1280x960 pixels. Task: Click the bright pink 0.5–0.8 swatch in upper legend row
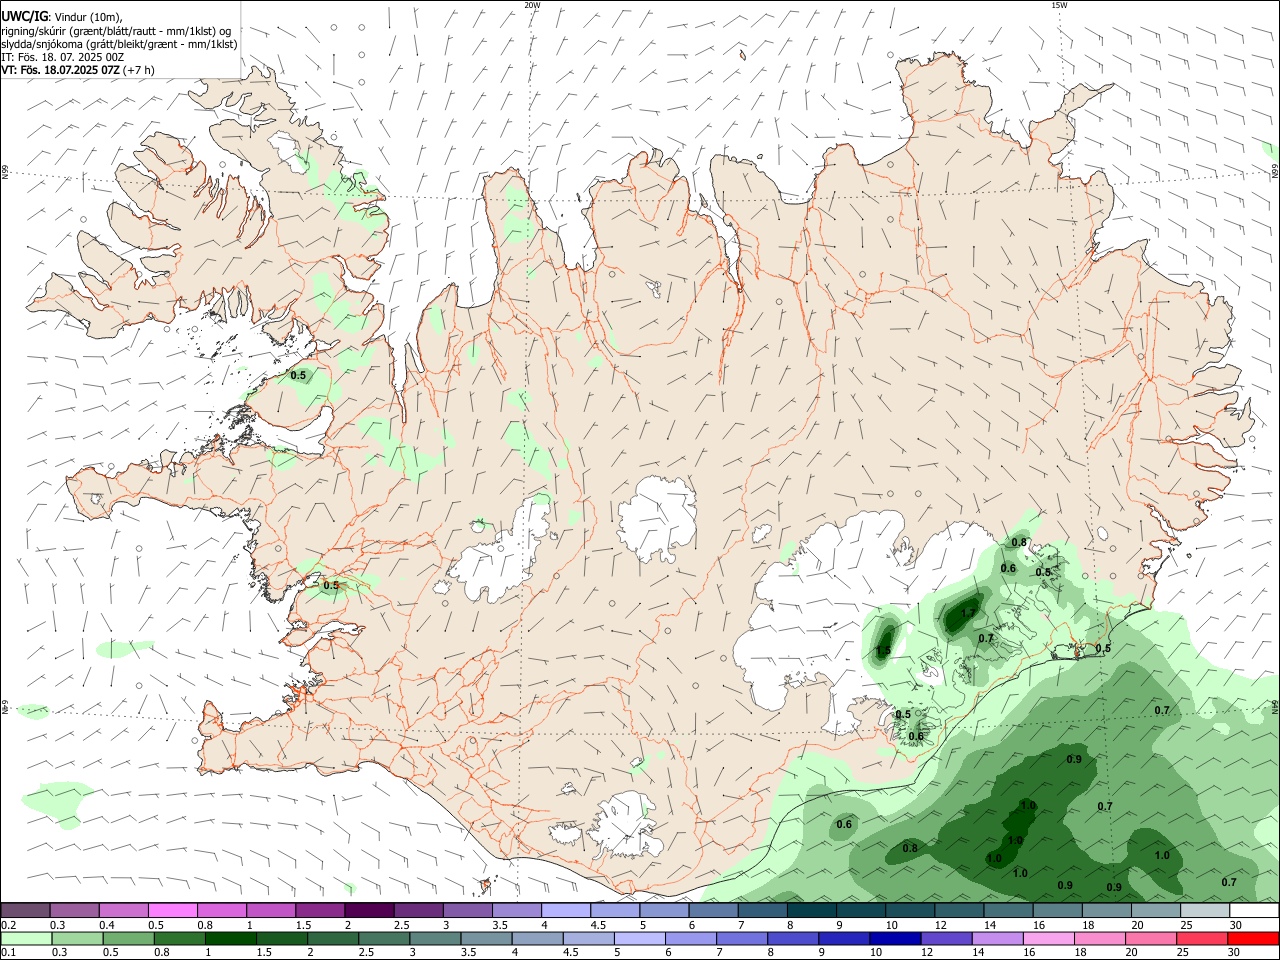point(173,911)
